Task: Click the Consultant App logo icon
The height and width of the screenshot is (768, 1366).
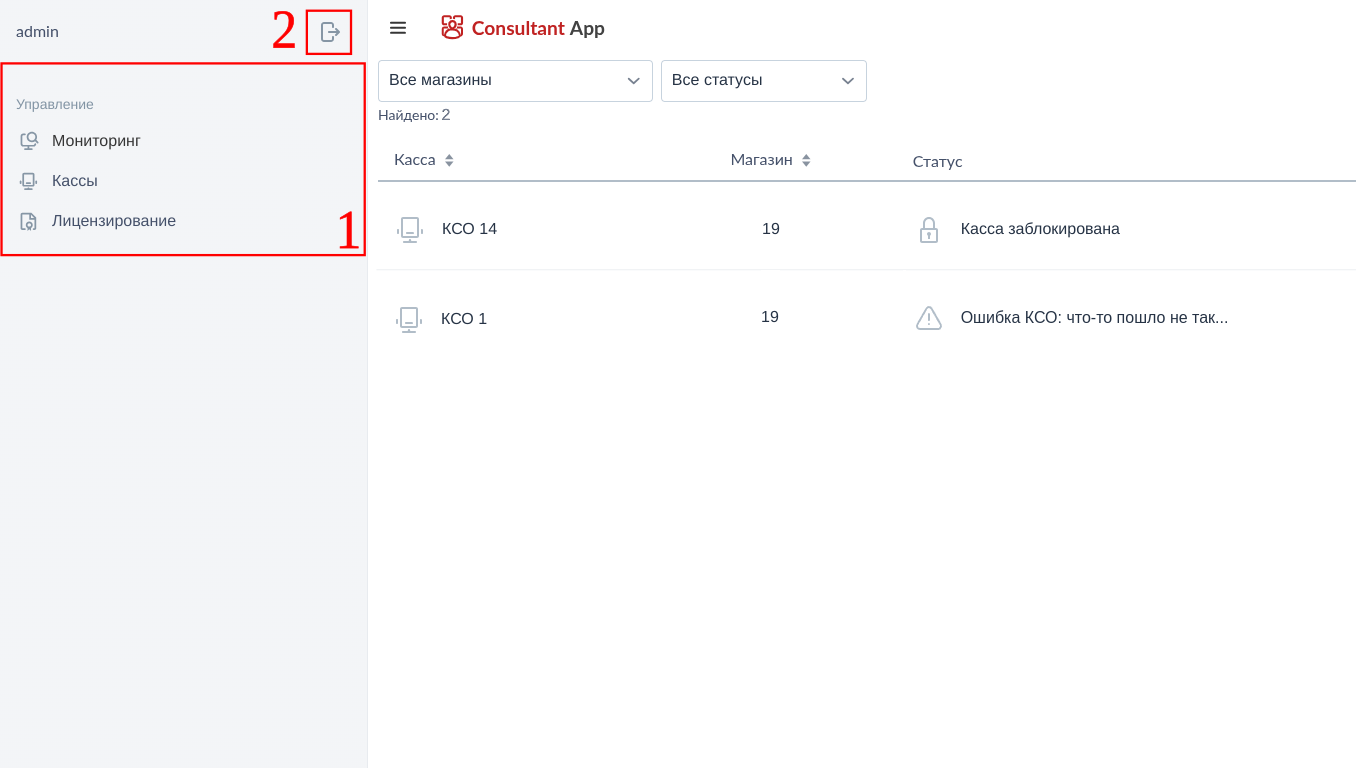Action: pos(452,28)
